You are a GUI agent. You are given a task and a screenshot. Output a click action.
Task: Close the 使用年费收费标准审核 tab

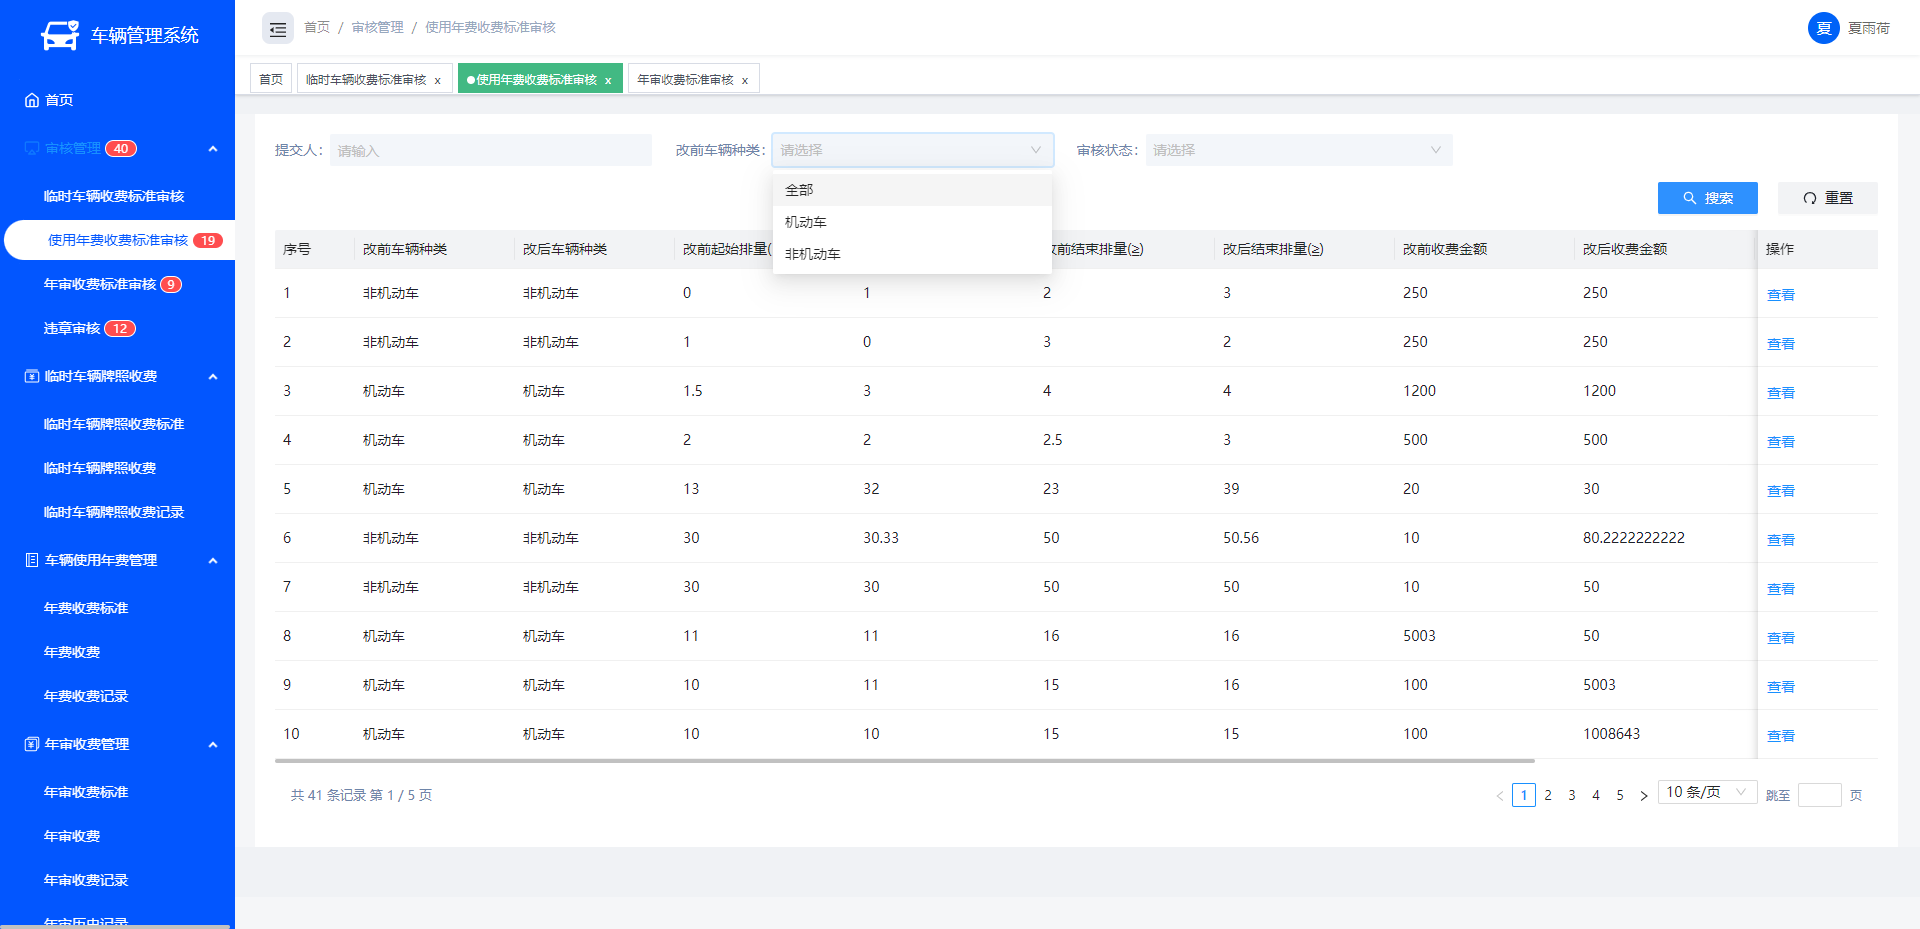pyautogui.click(x=607, y=80)
